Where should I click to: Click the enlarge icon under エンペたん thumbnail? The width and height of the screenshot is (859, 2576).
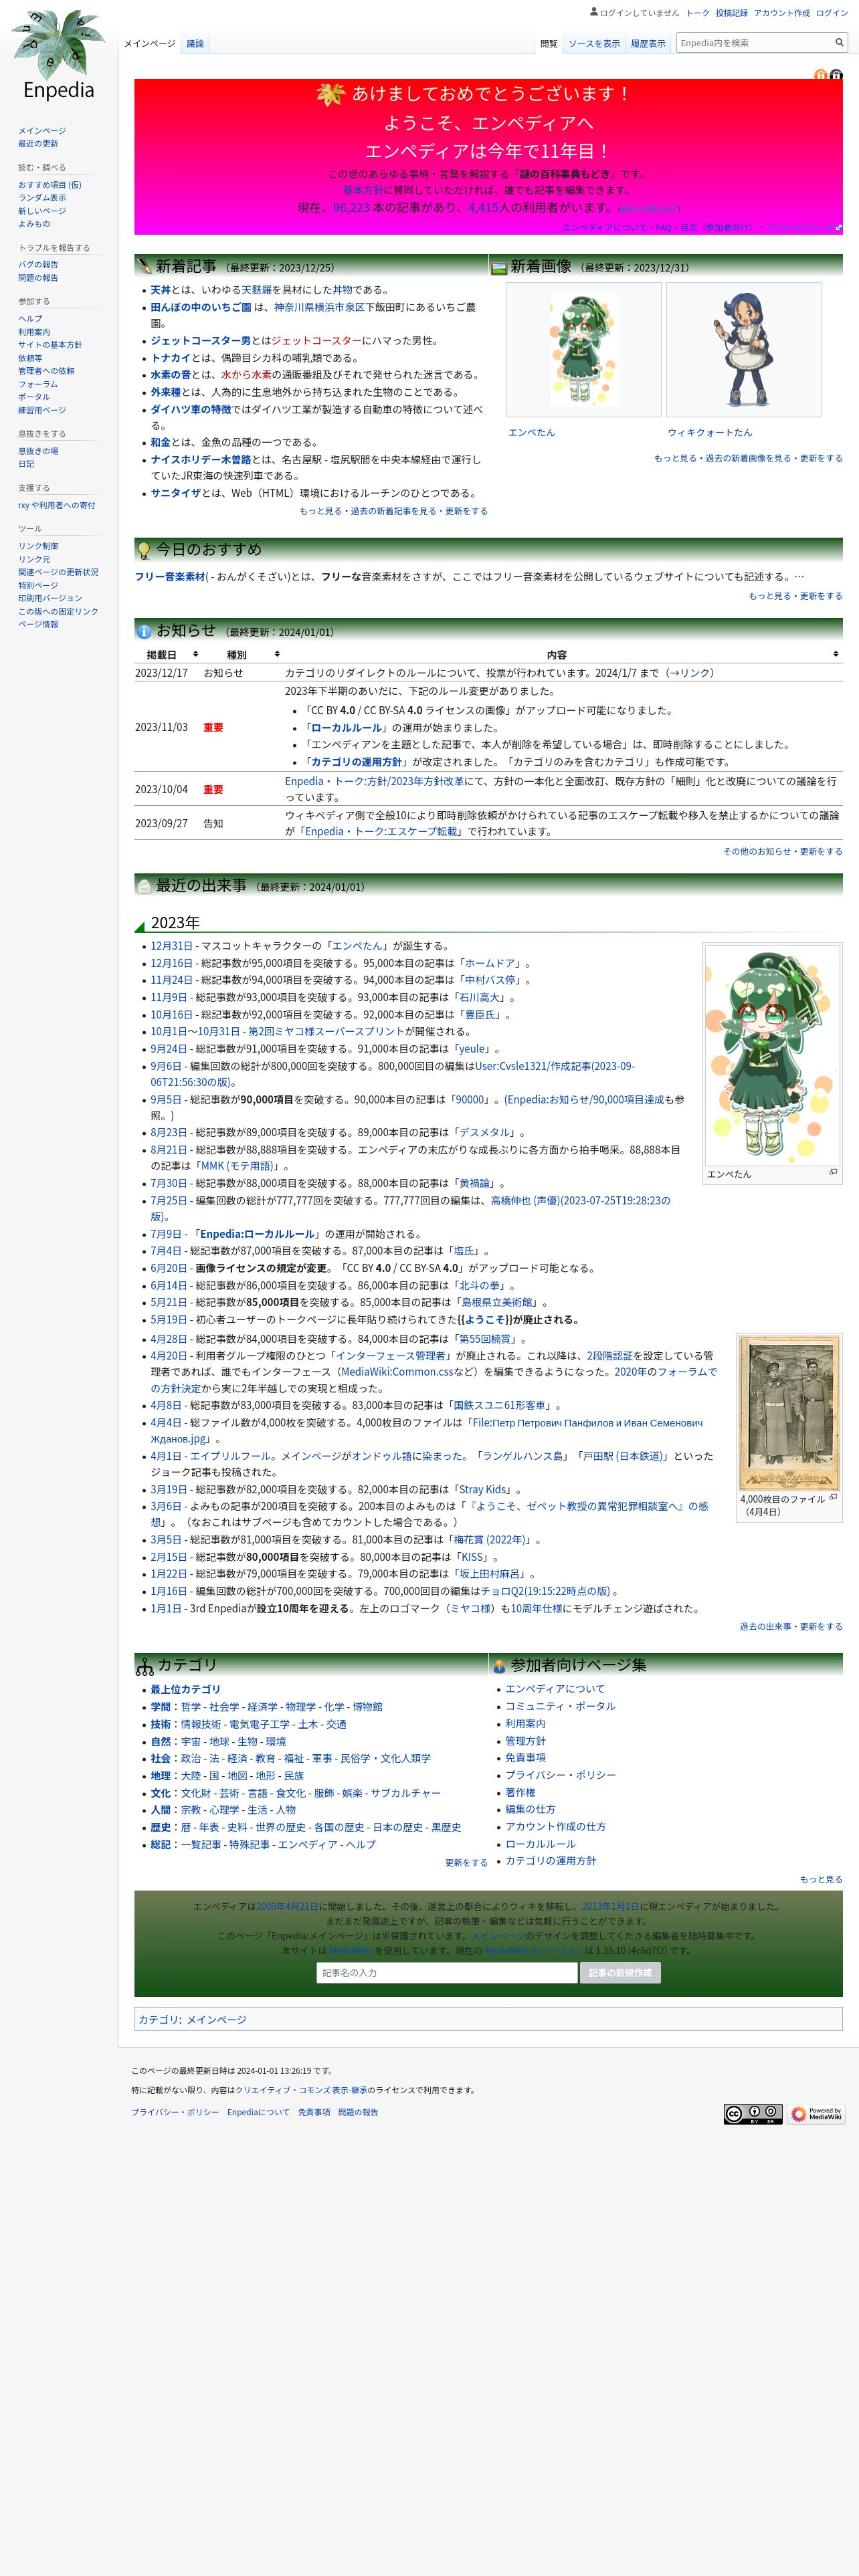[832, 1172]
